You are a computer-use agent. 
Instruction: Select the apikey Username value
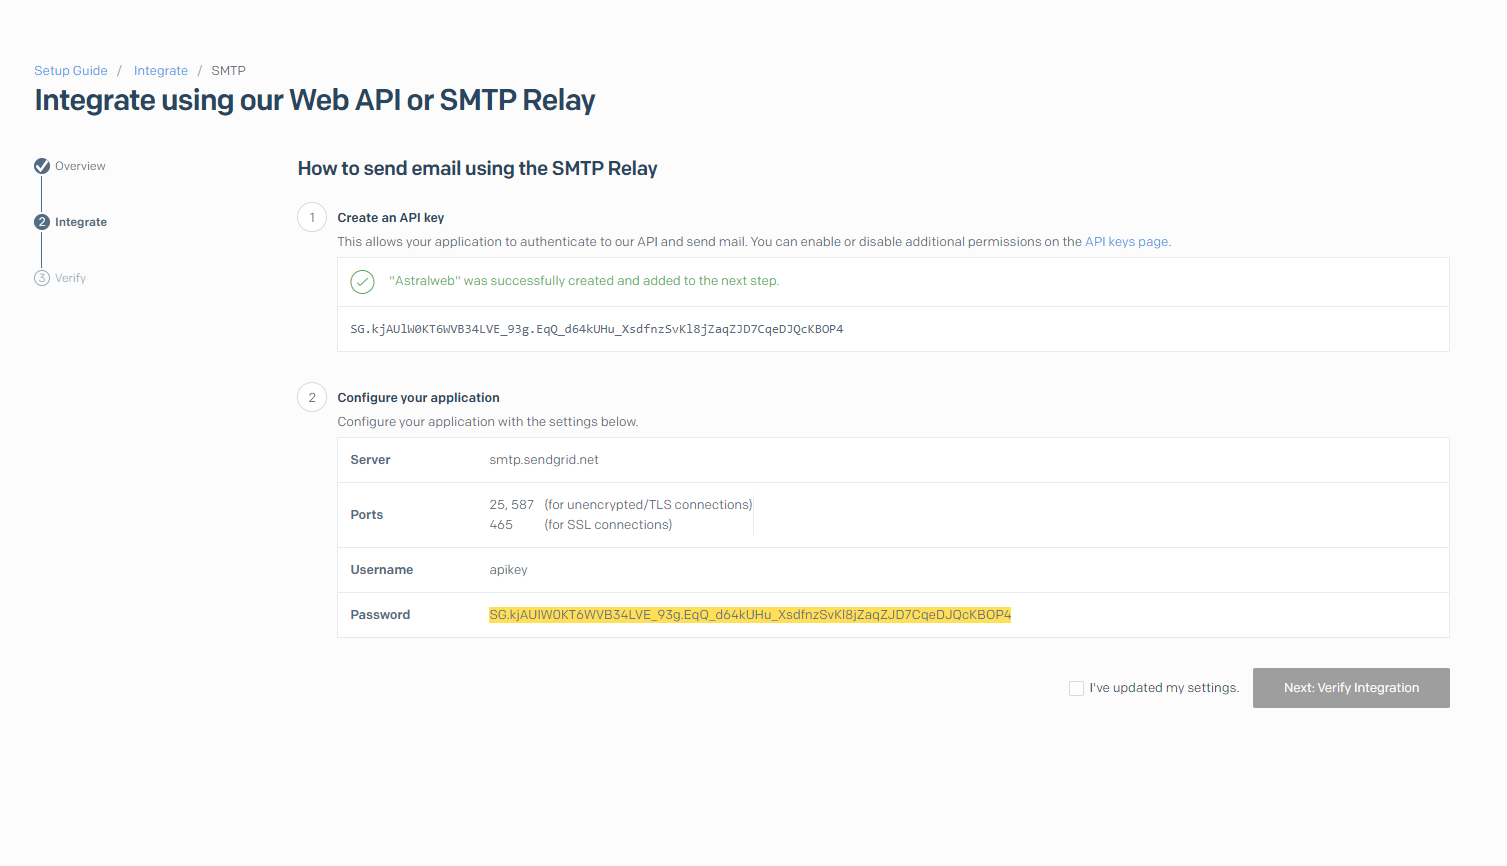click(508, 569)
